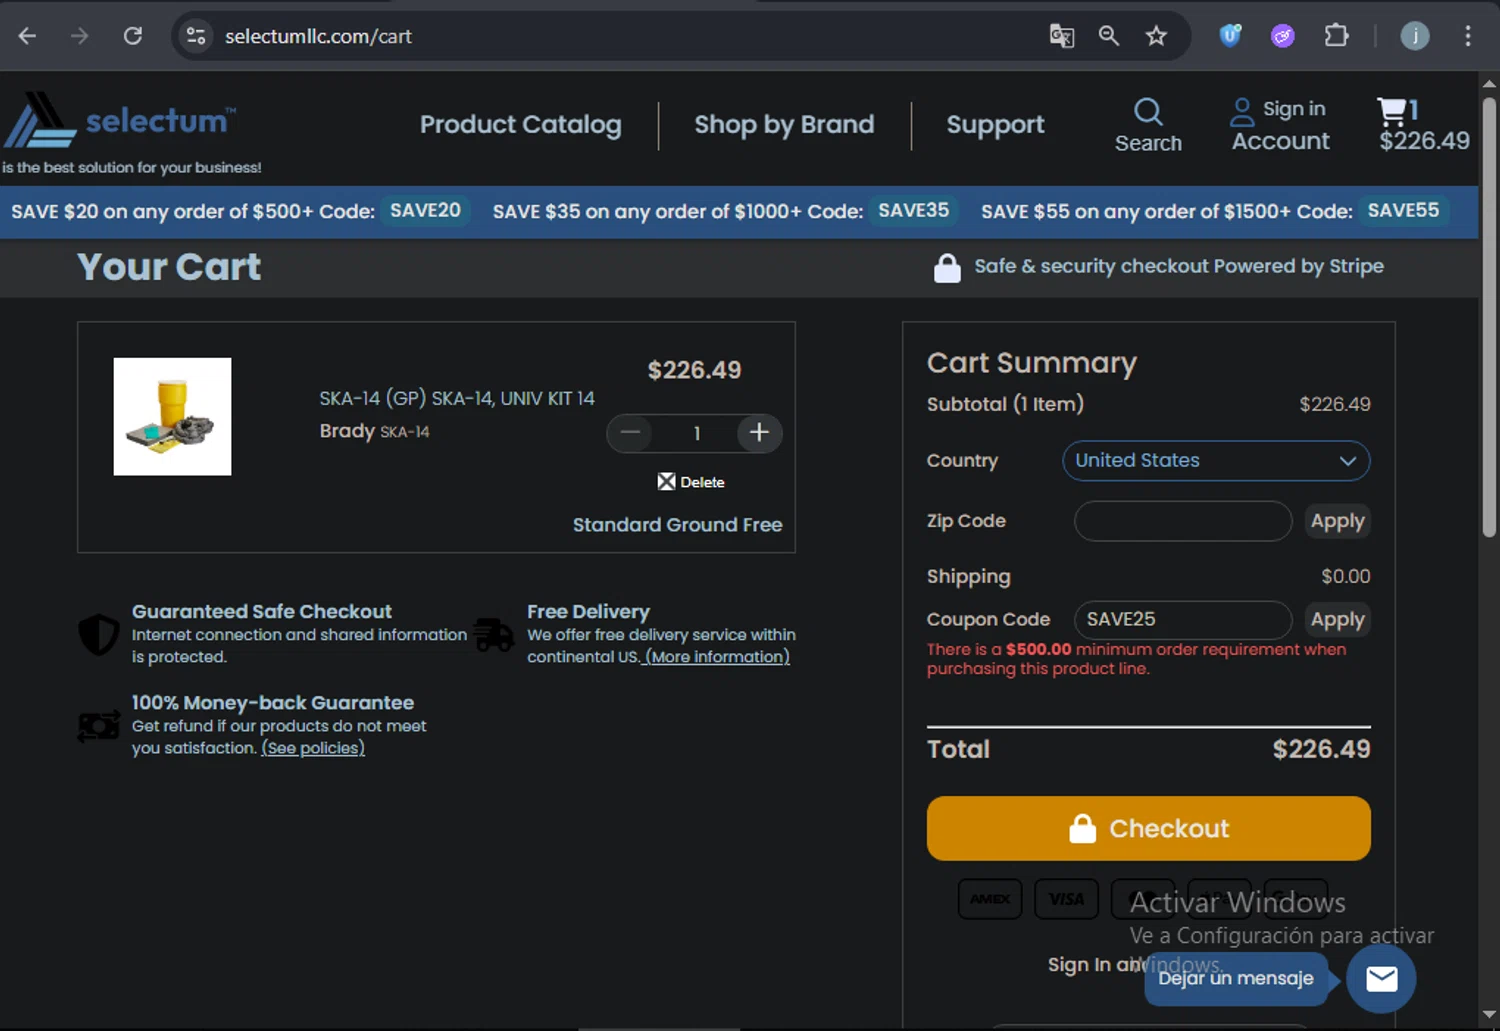Click the AMEX payment card icon
Image resolution: width=1500 pixels, height=1031 pixels.
990,899
